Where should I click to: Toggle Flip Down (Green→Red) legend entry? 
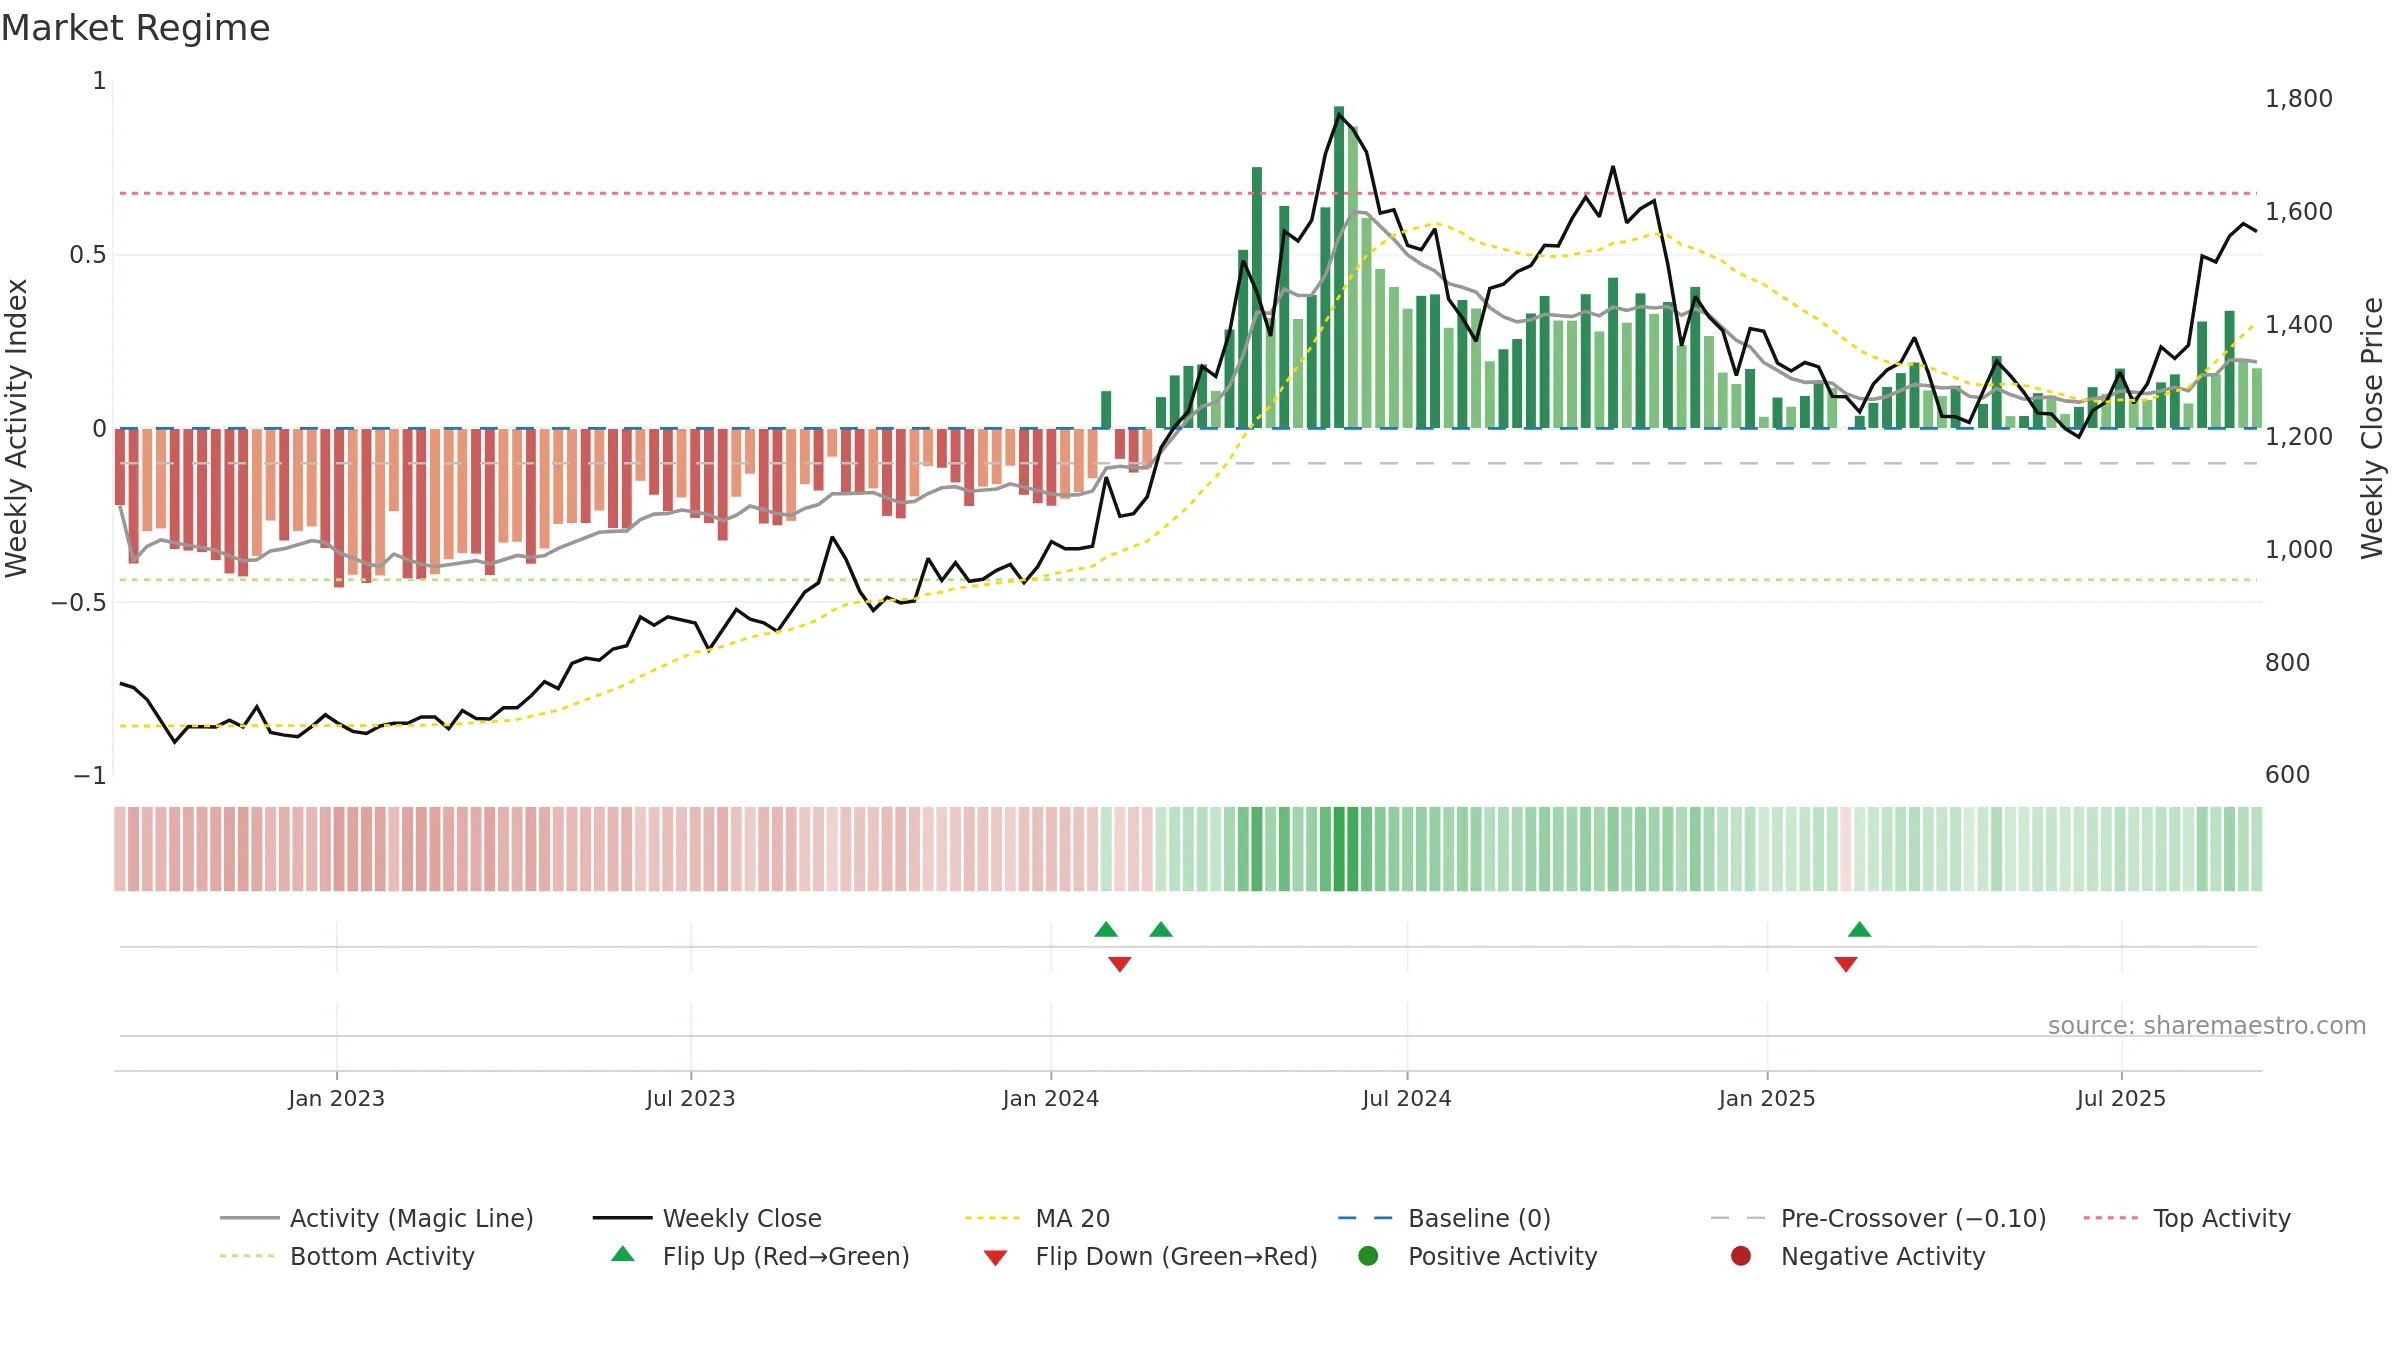(x=1150, y=1256)
